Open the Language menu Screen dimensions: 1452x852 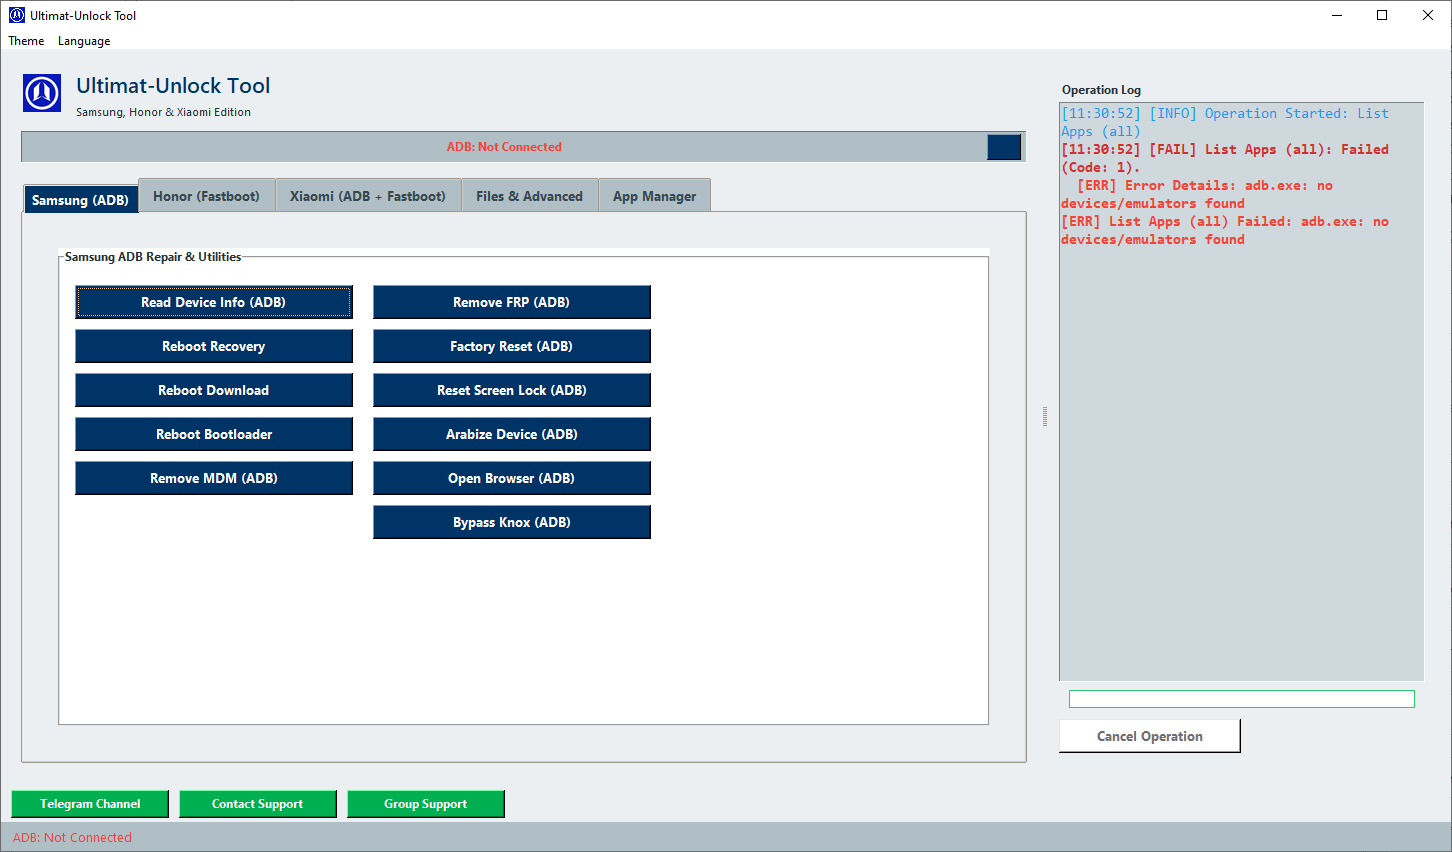(83, 41)
